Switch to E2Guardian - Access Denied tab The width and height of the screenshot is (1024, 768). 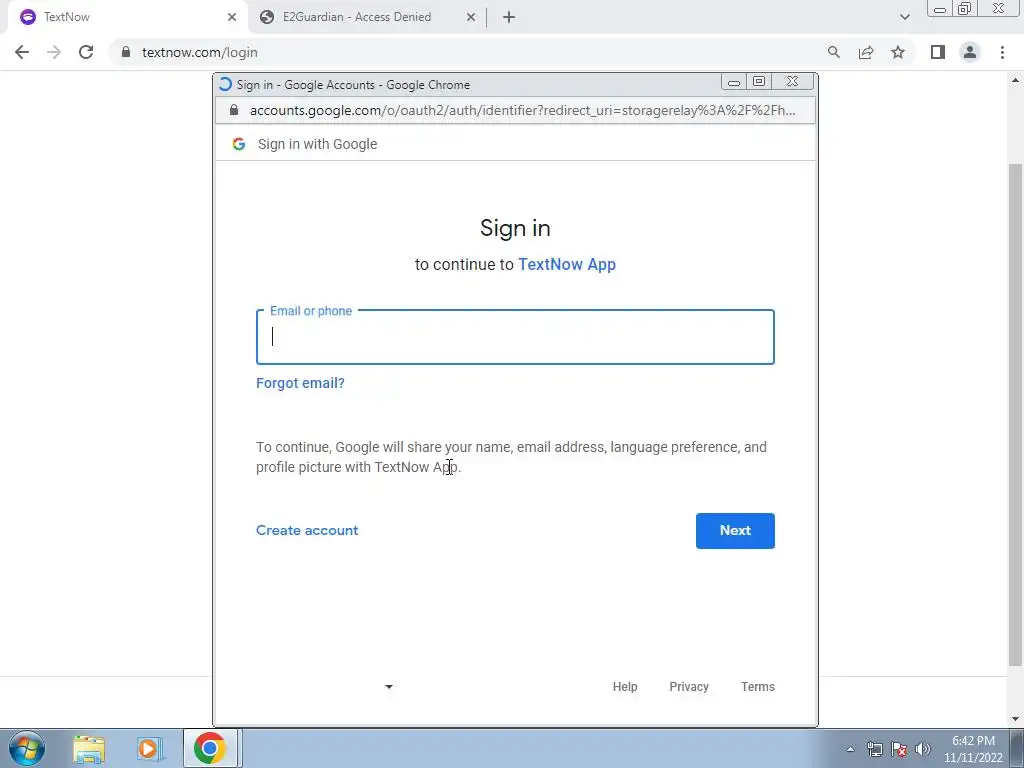368,17
